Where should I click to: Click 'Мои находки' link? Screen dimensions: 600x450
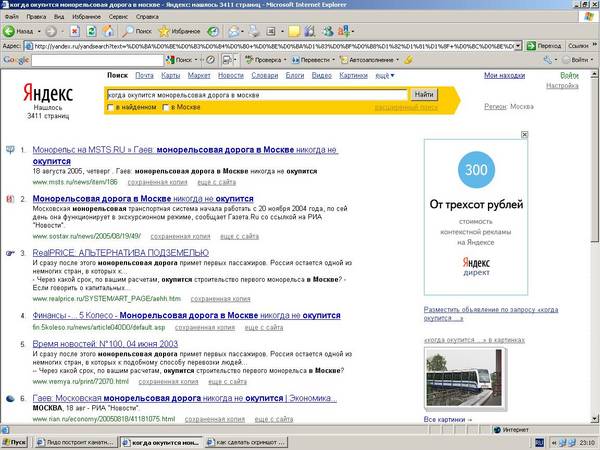click(x=504, y=75)
